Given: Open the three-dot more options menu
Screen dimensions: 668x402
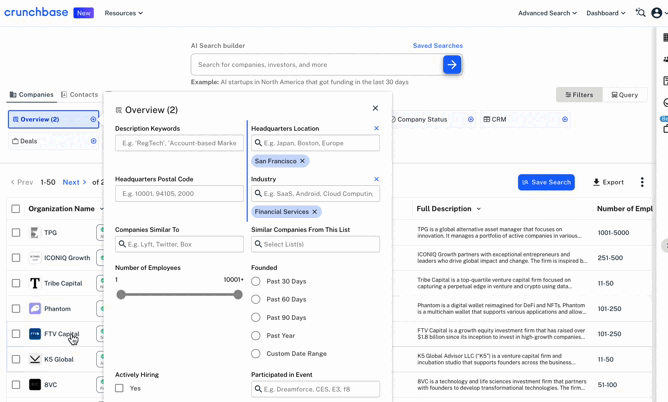Looking at the screenshot, I should (642, 182).
